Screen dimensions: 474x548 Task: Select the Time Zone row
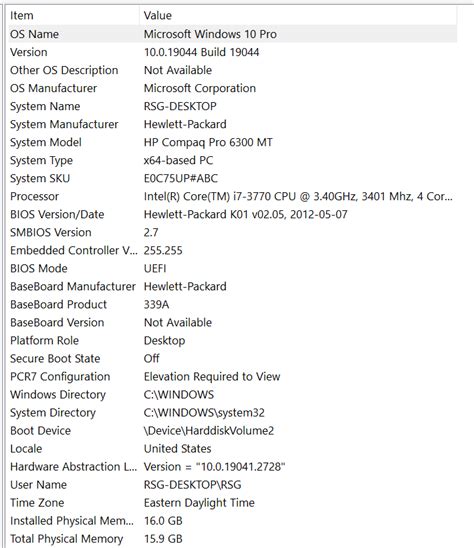point(232,503)
